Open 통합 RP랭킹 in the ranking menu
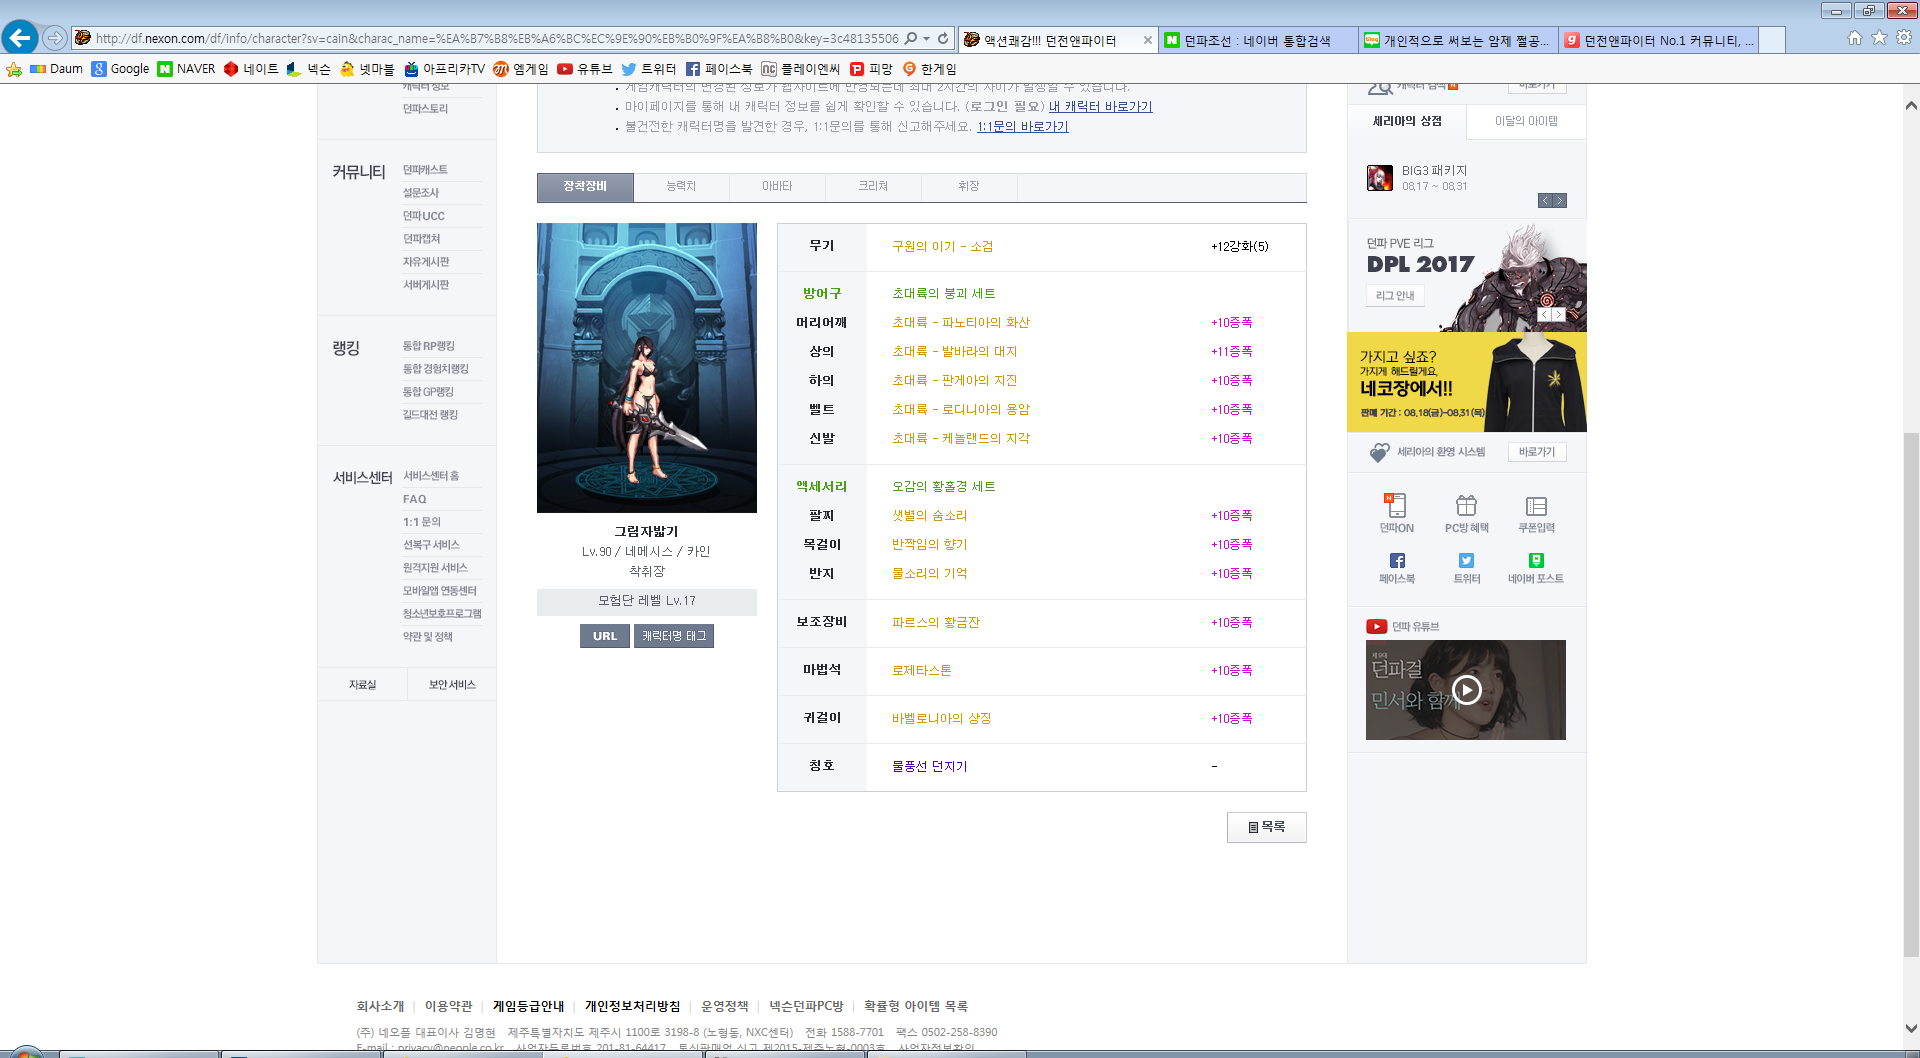Image resolution: width=1920 pixels, height=1058 pixels. (x=429, y=346)
